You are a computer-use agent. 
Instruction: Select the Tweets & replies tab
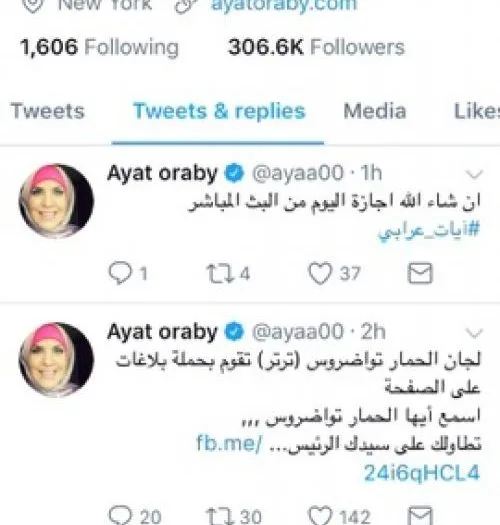coord(219,111)
